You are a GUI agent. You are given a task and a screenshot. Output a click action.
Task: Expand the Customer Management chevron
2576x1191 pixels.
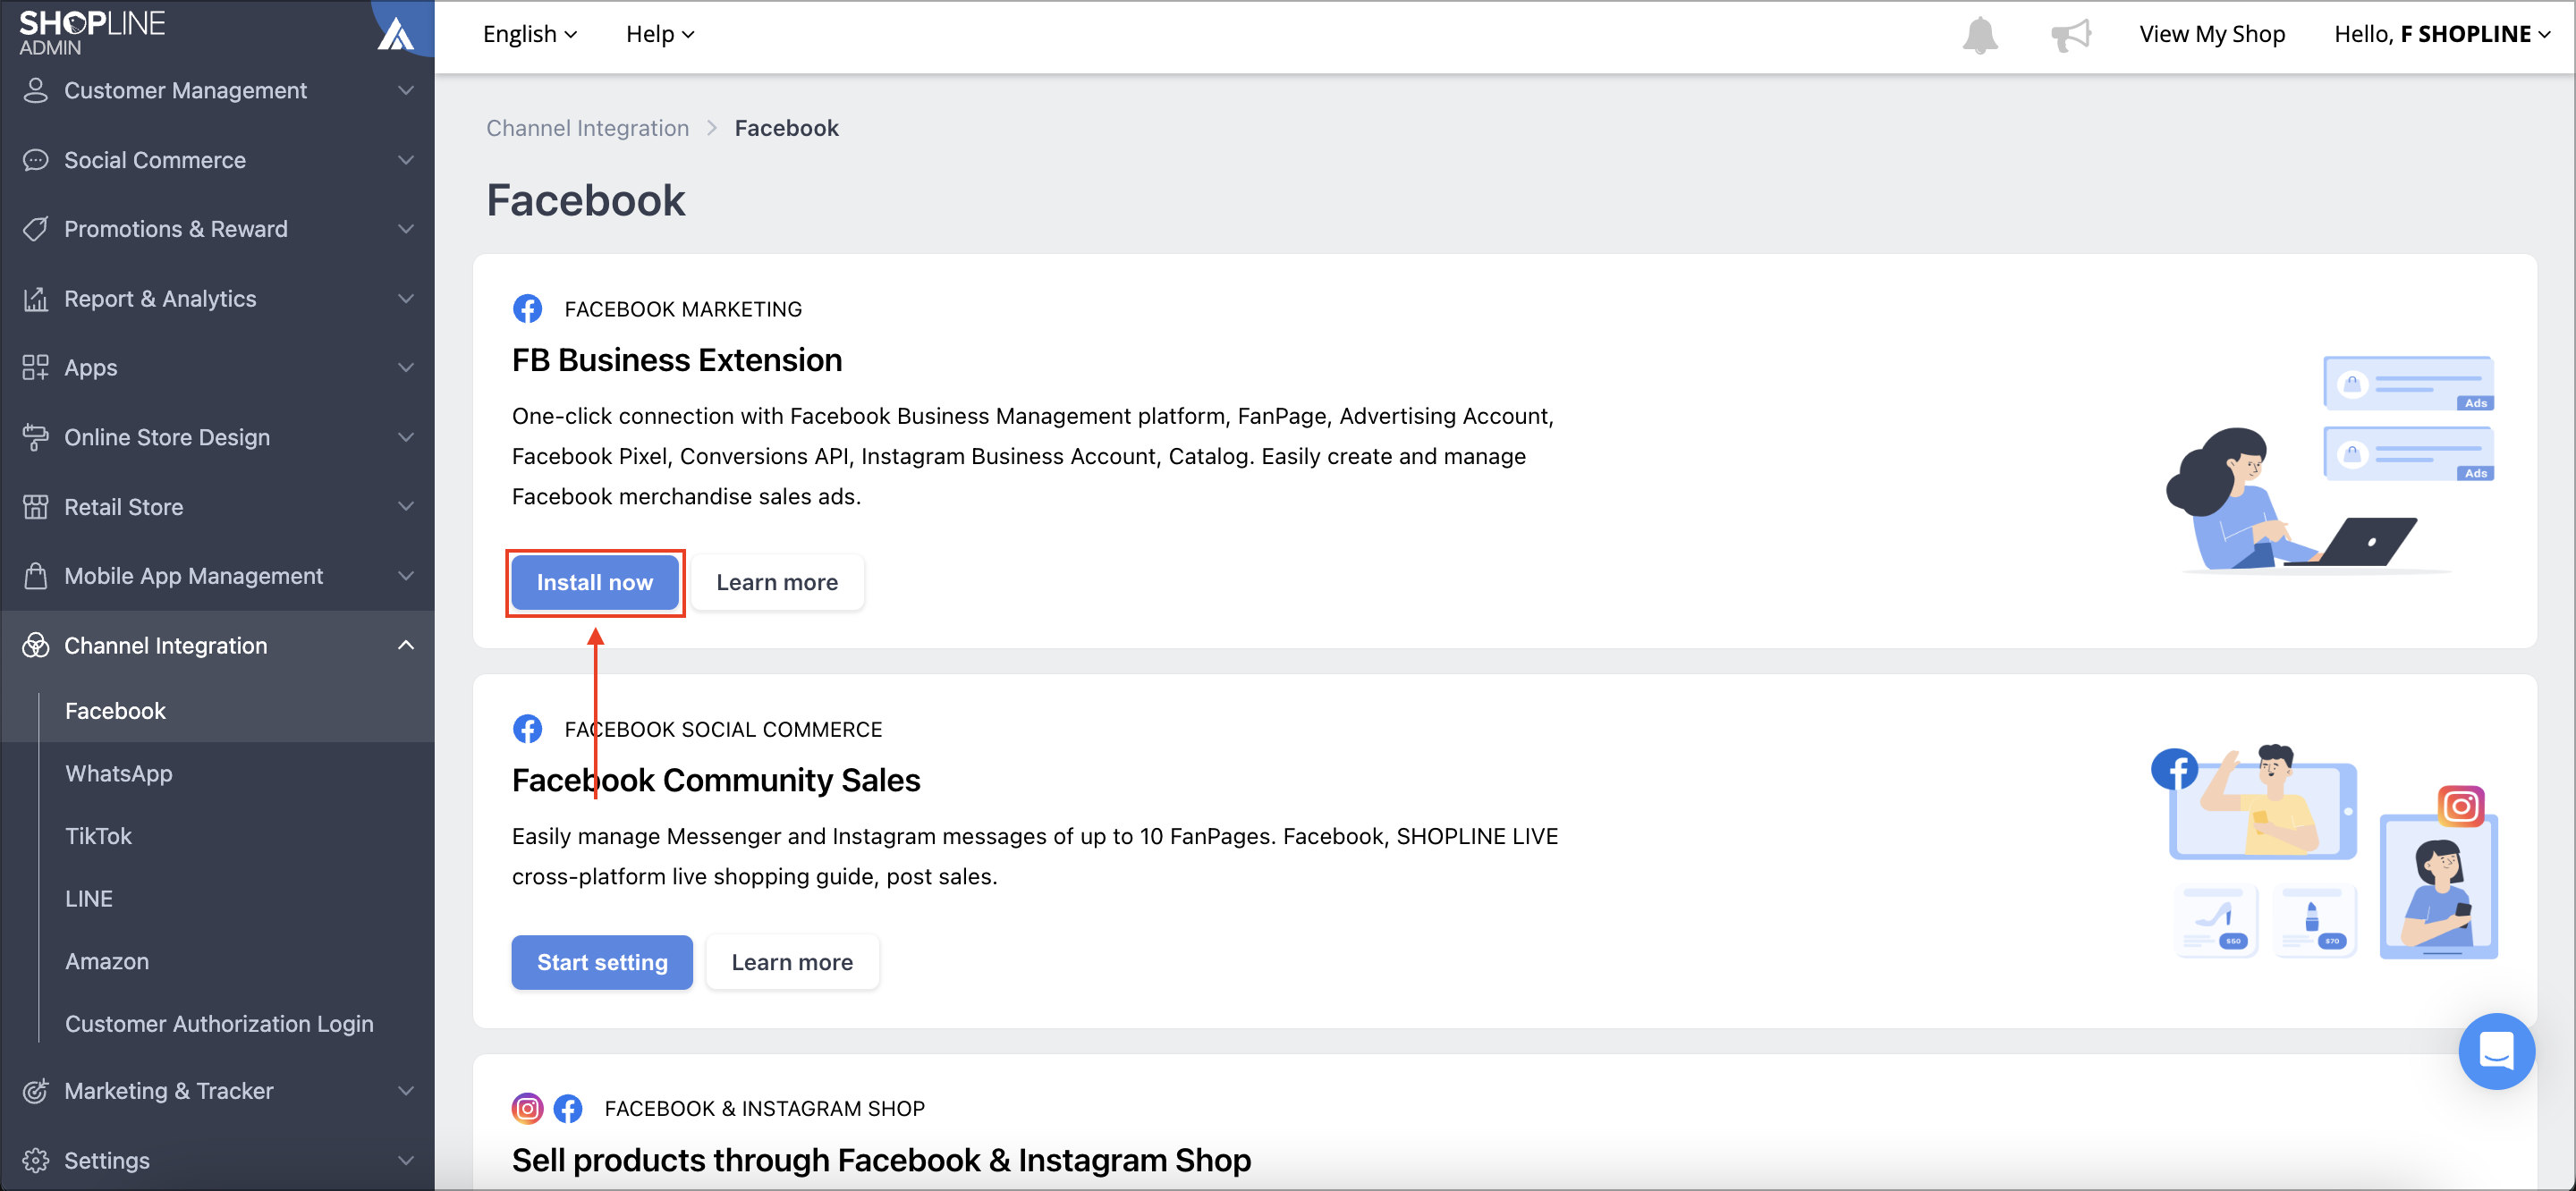coord(406,90)
